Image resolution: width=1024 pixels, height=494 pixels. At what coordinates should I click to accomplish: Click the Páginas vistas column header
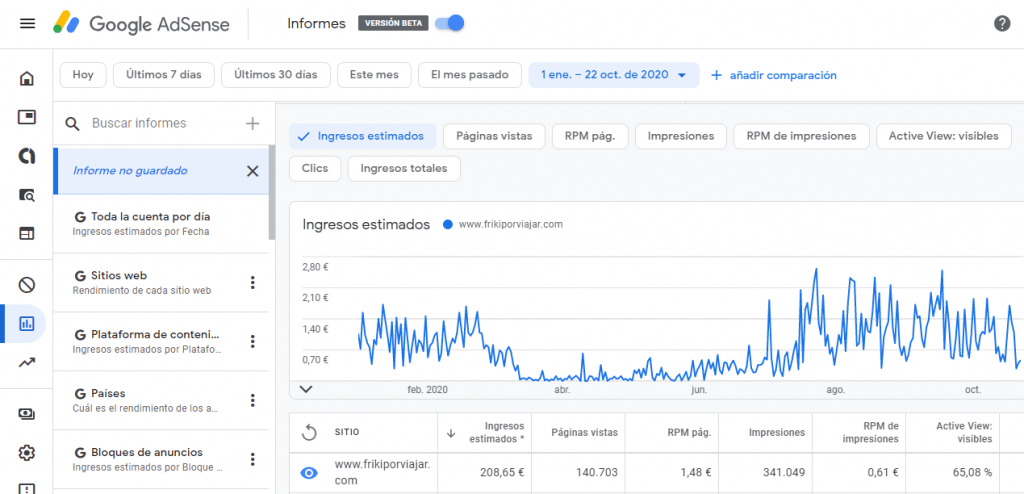584,433
